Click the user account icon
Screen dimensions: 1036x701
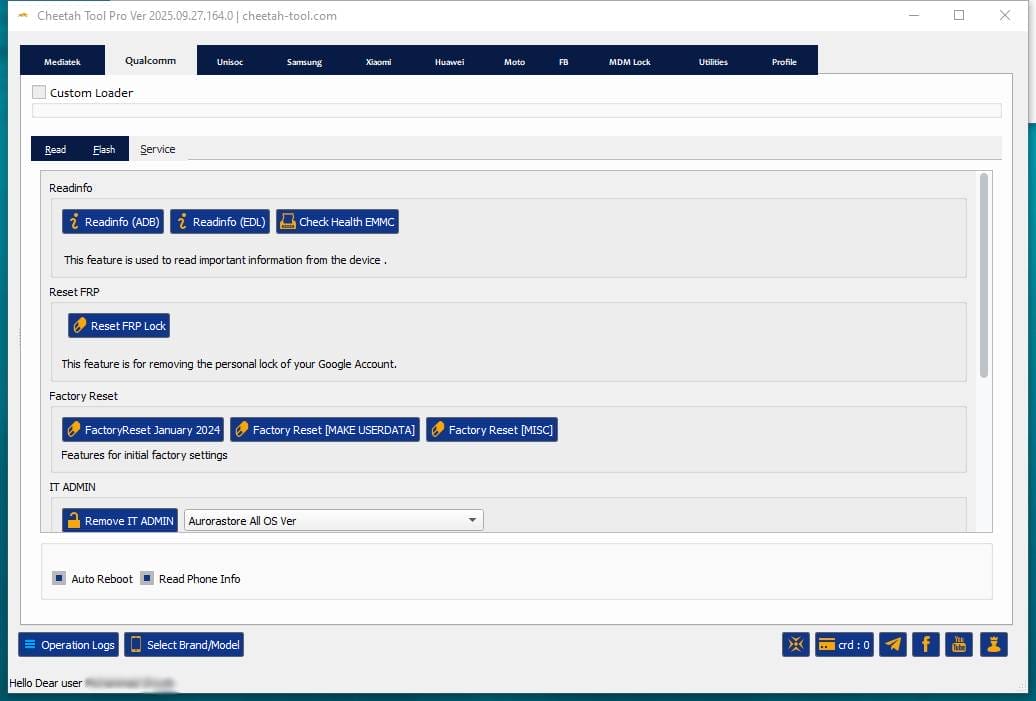(993, 645)
